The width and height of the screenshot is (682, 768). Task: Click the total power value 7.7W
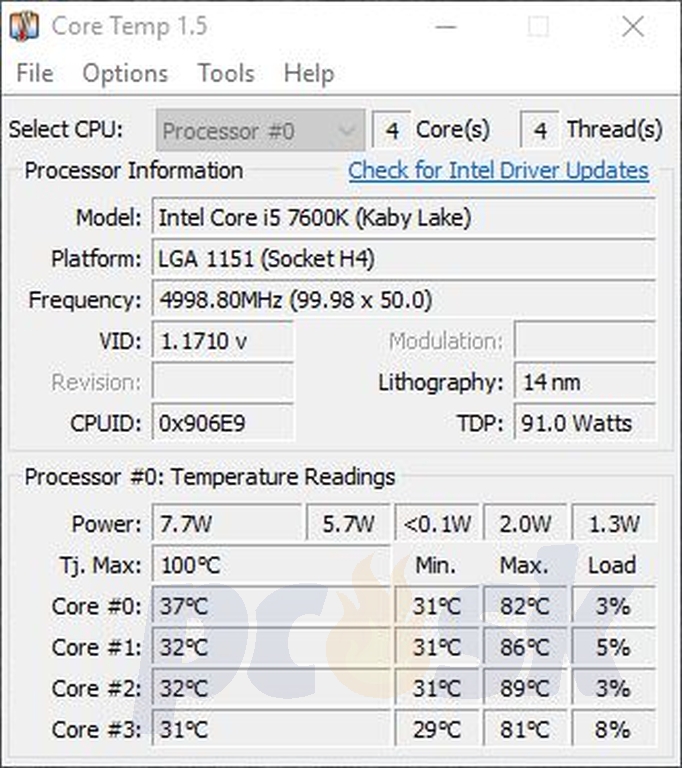pyautogui.click(x=227, y=524)
